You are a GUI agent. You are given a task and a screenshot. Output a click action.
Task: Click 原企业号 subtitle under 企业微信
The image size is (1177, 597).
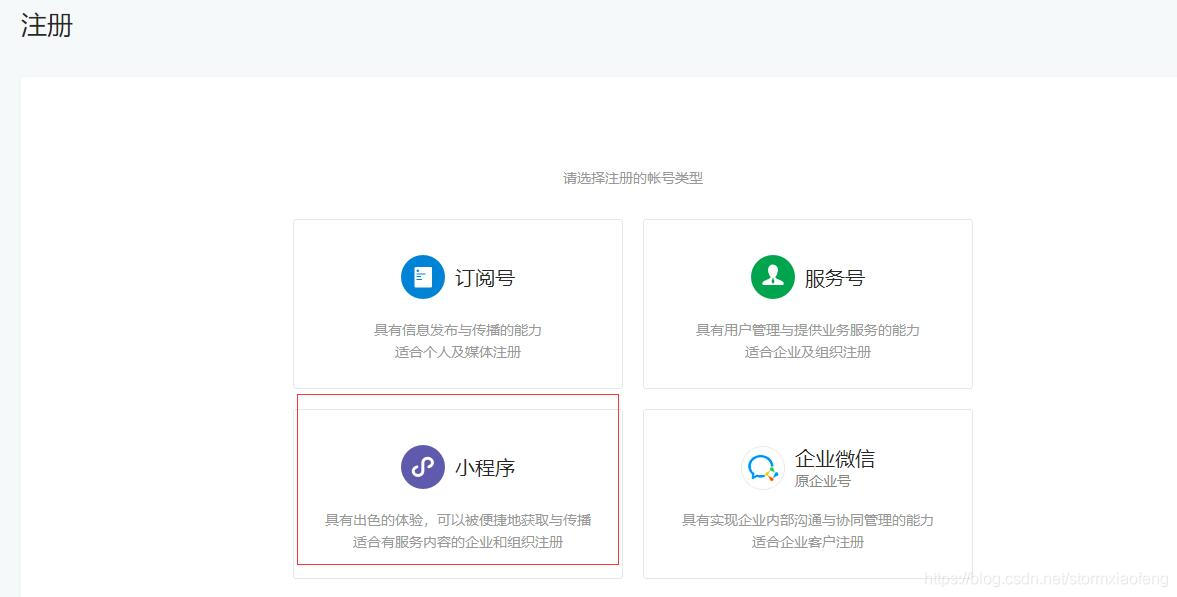(x=823, y=481)
